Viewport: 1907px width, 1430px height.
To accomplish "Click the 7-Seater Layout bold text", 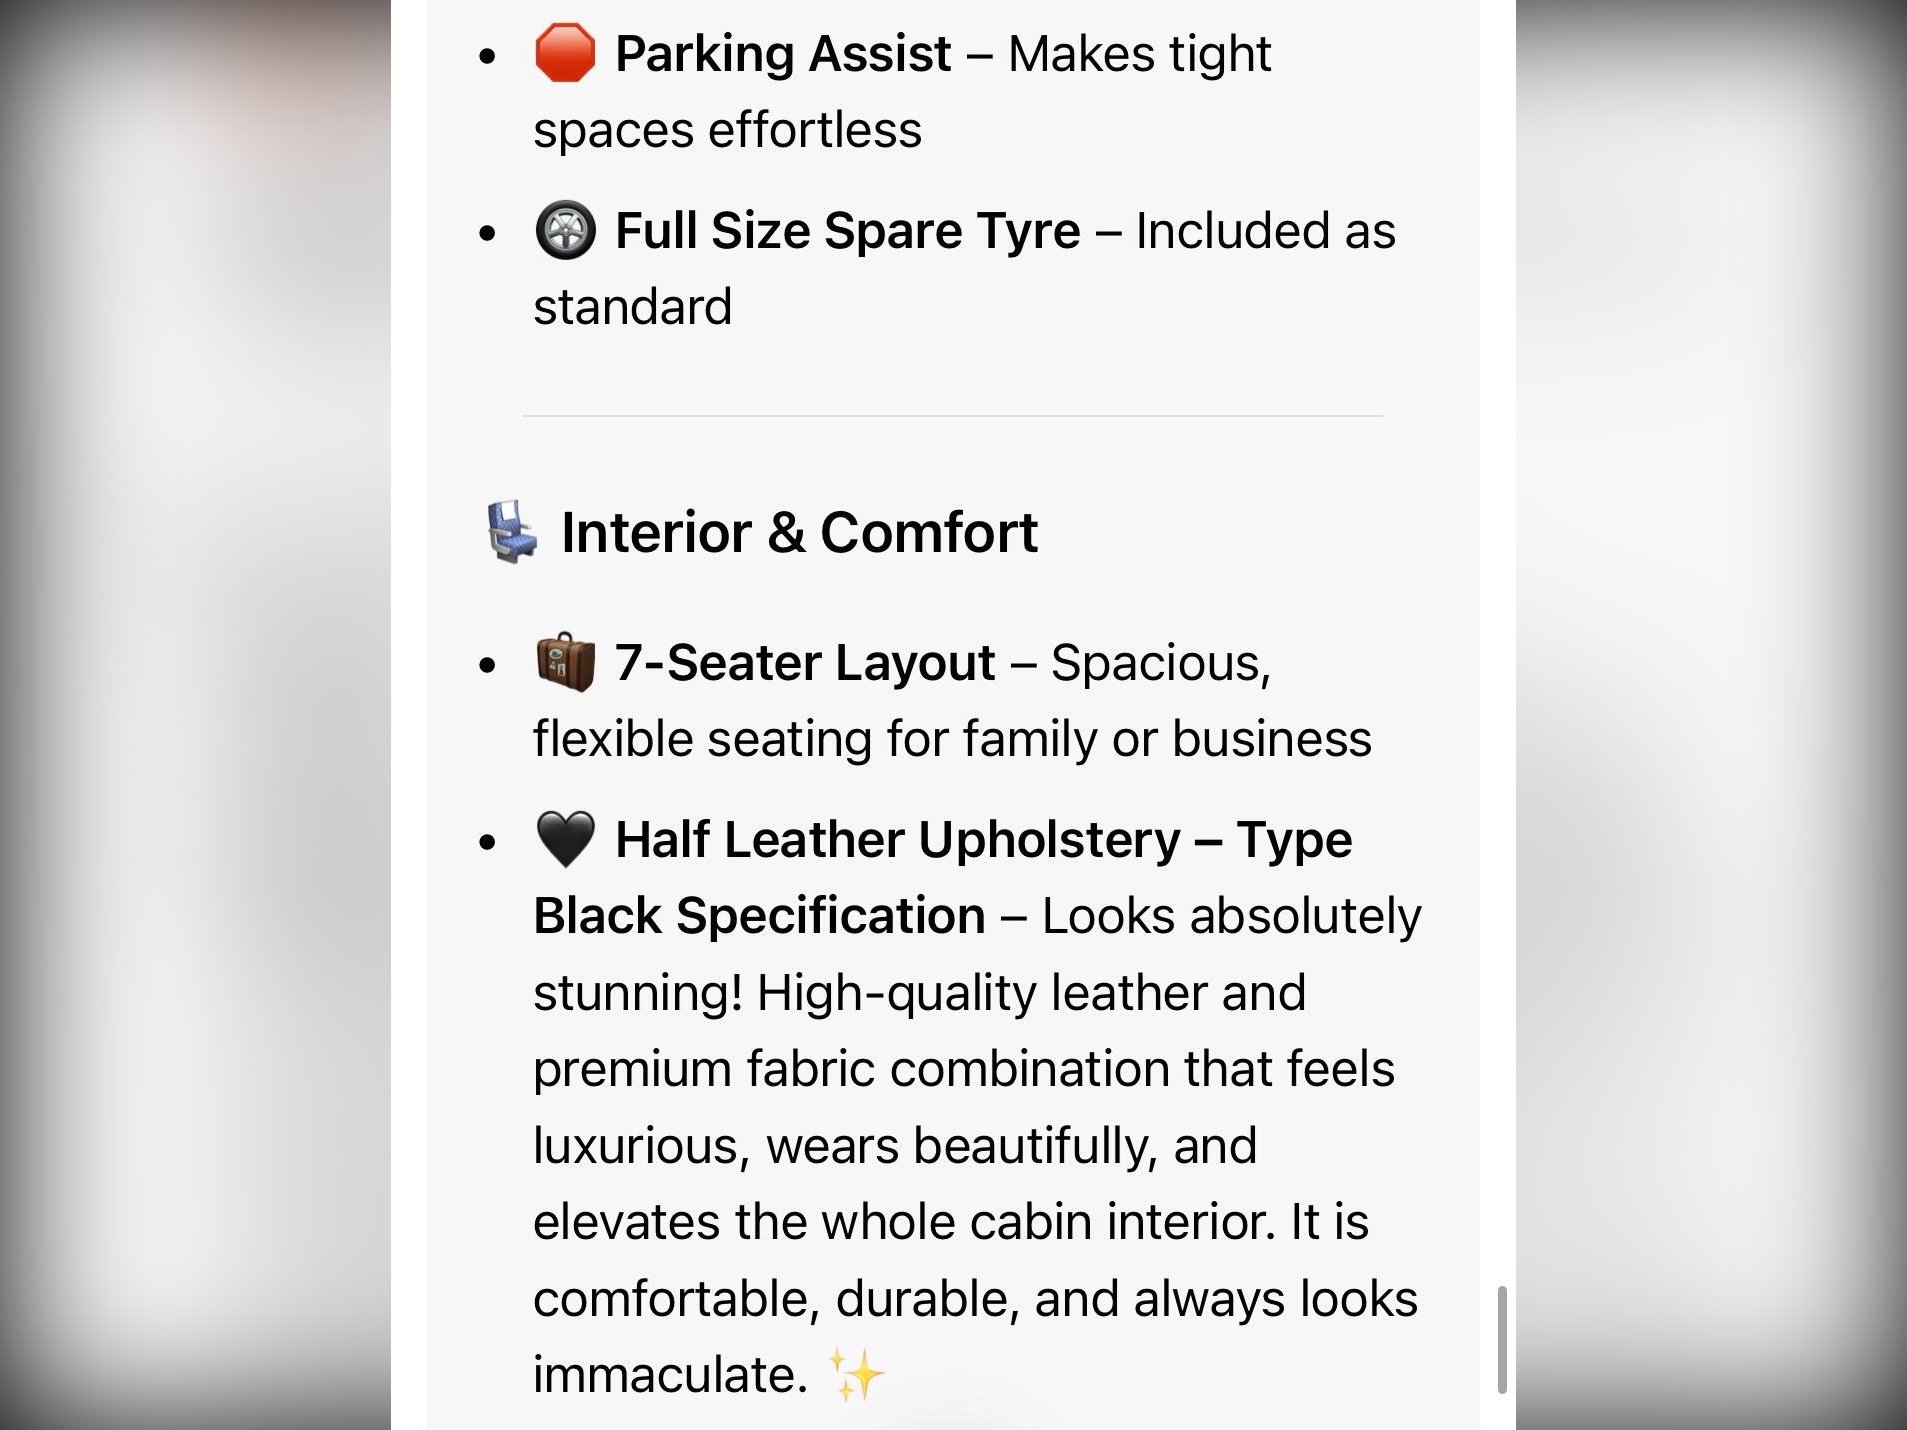I will coord(804,662).
